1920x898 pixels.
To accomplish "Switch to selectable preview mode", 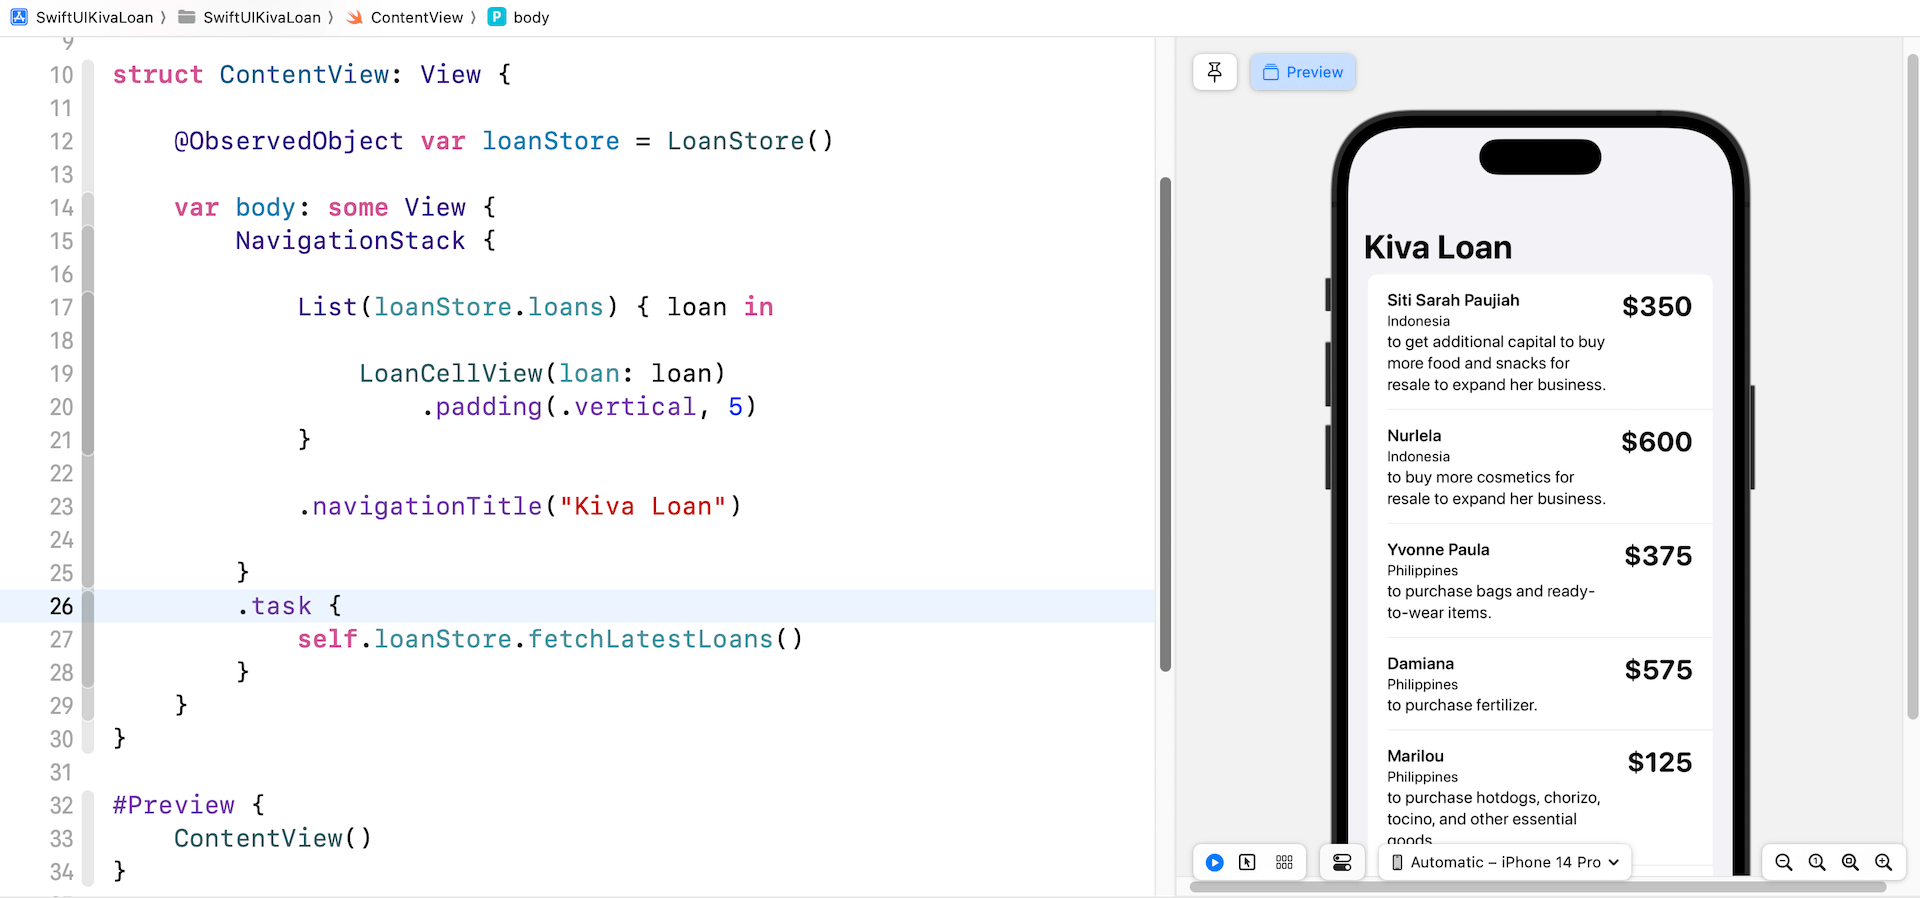I will click(x=1247, y=862).
